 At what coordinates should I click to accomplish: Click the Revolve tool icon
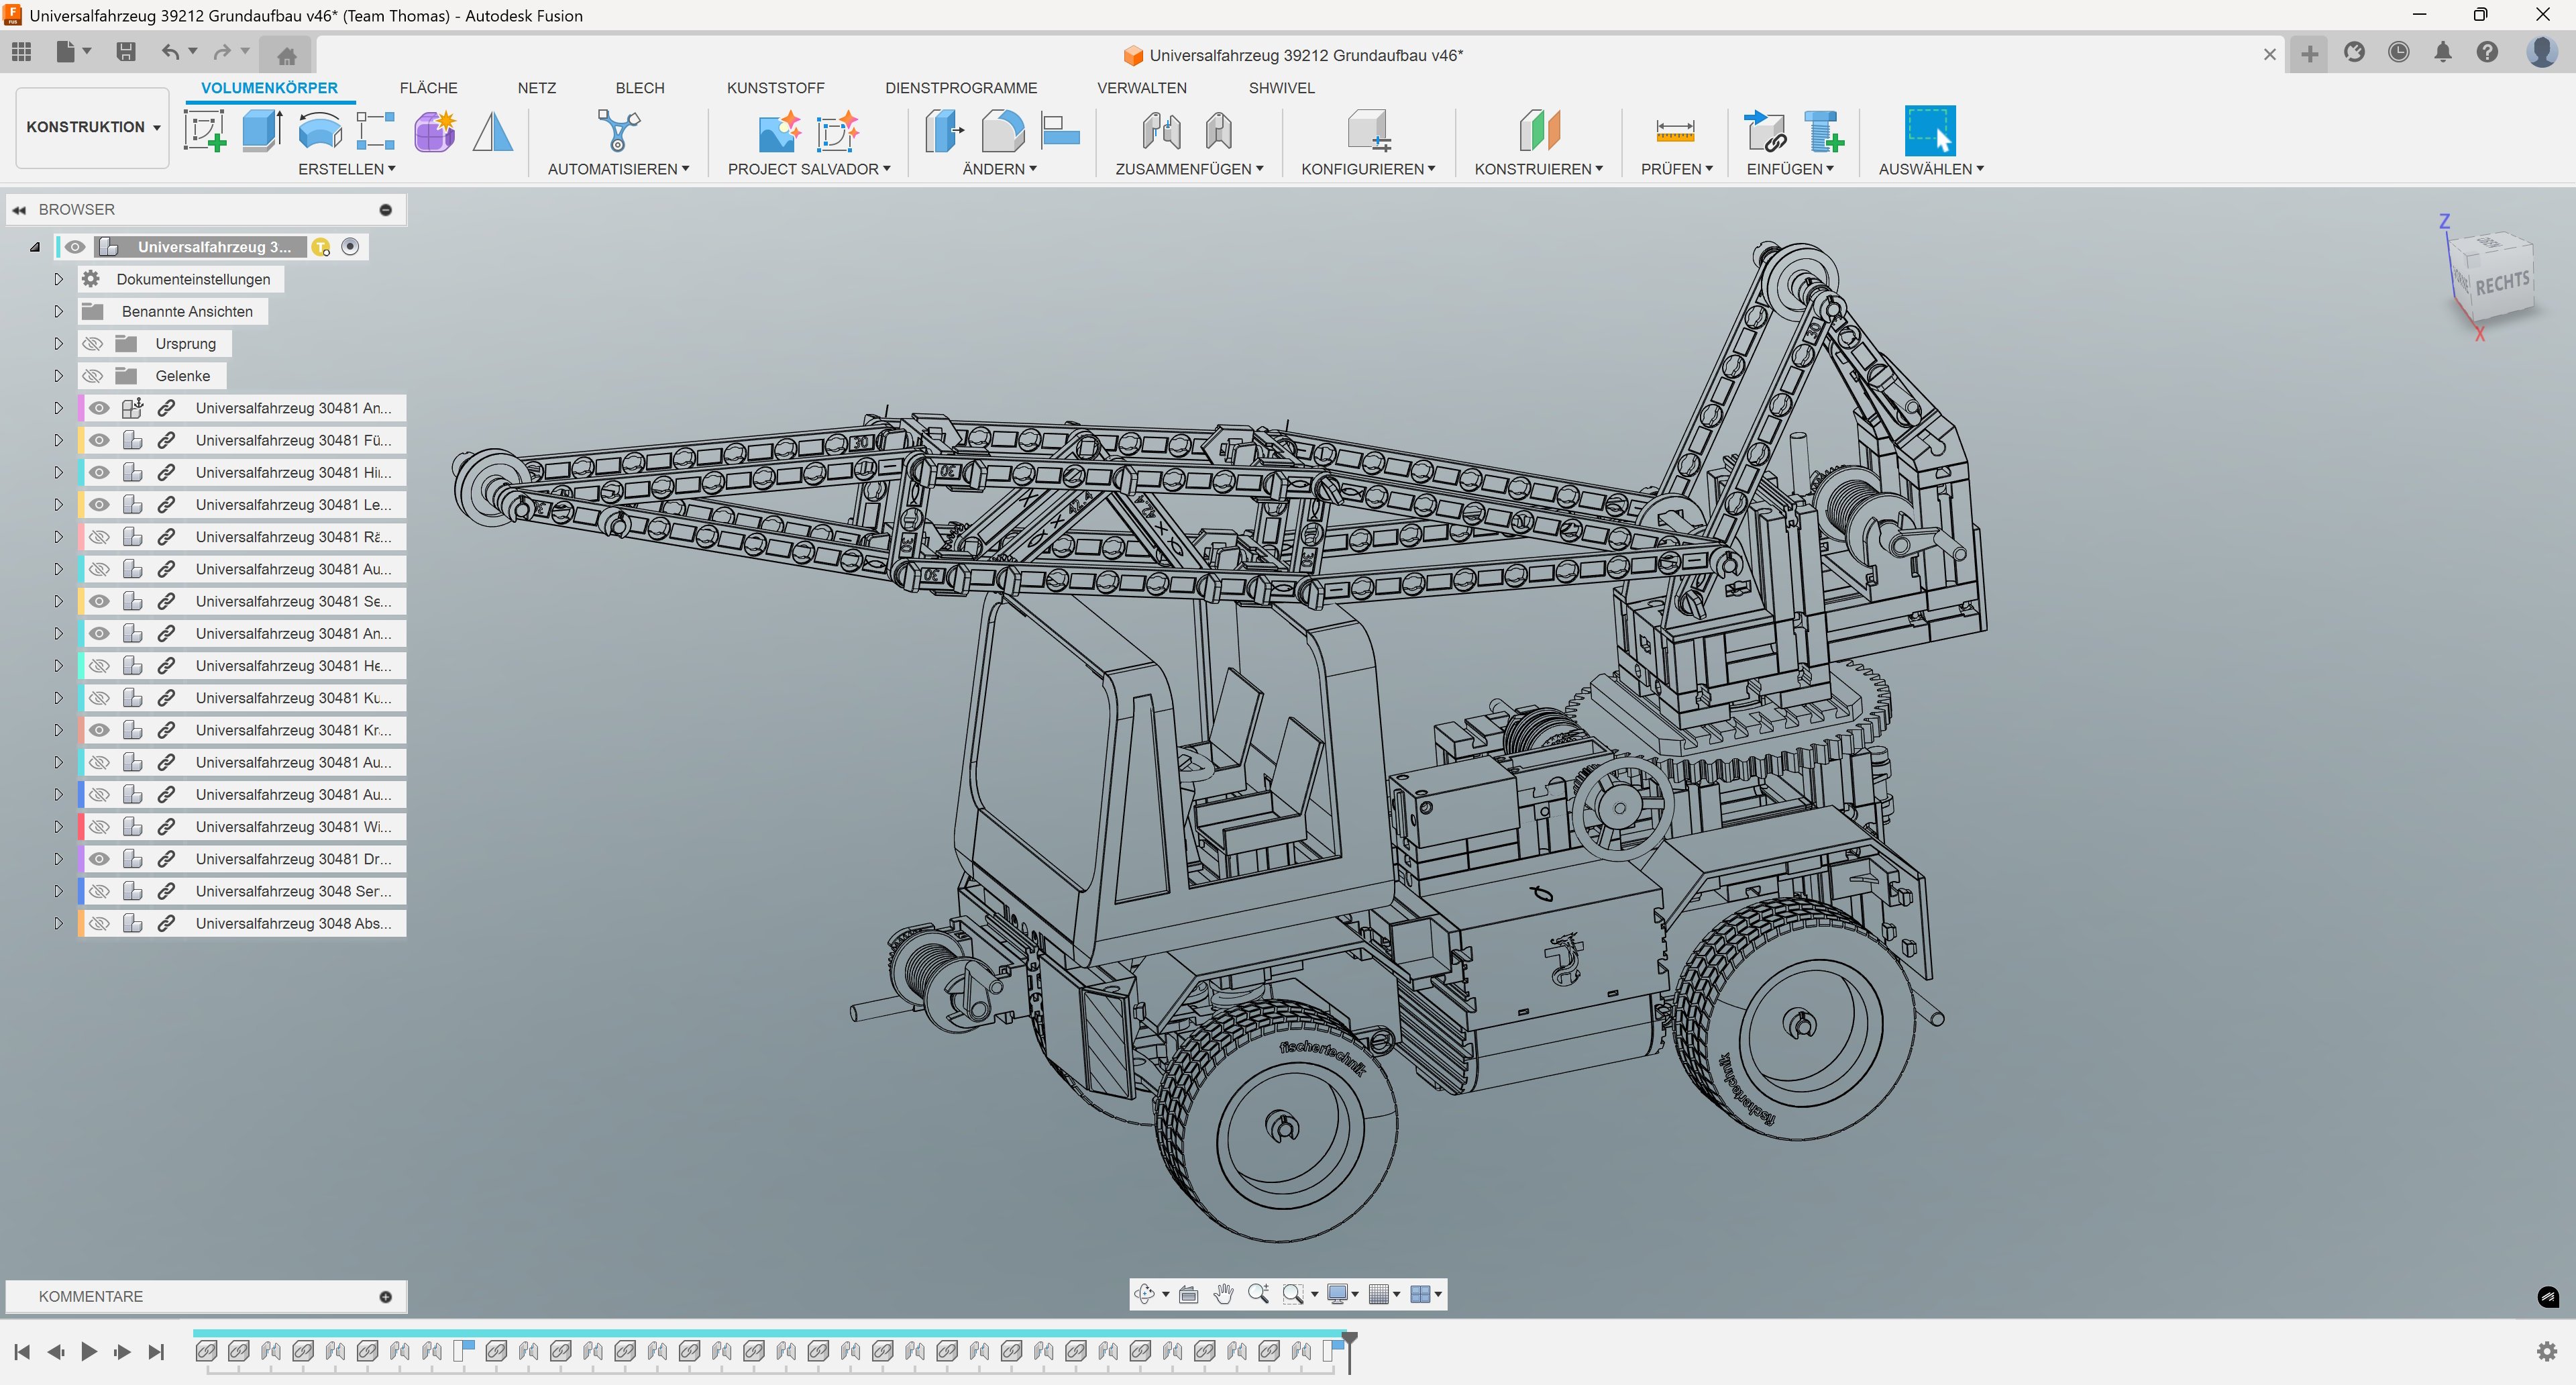pos(320,131)
